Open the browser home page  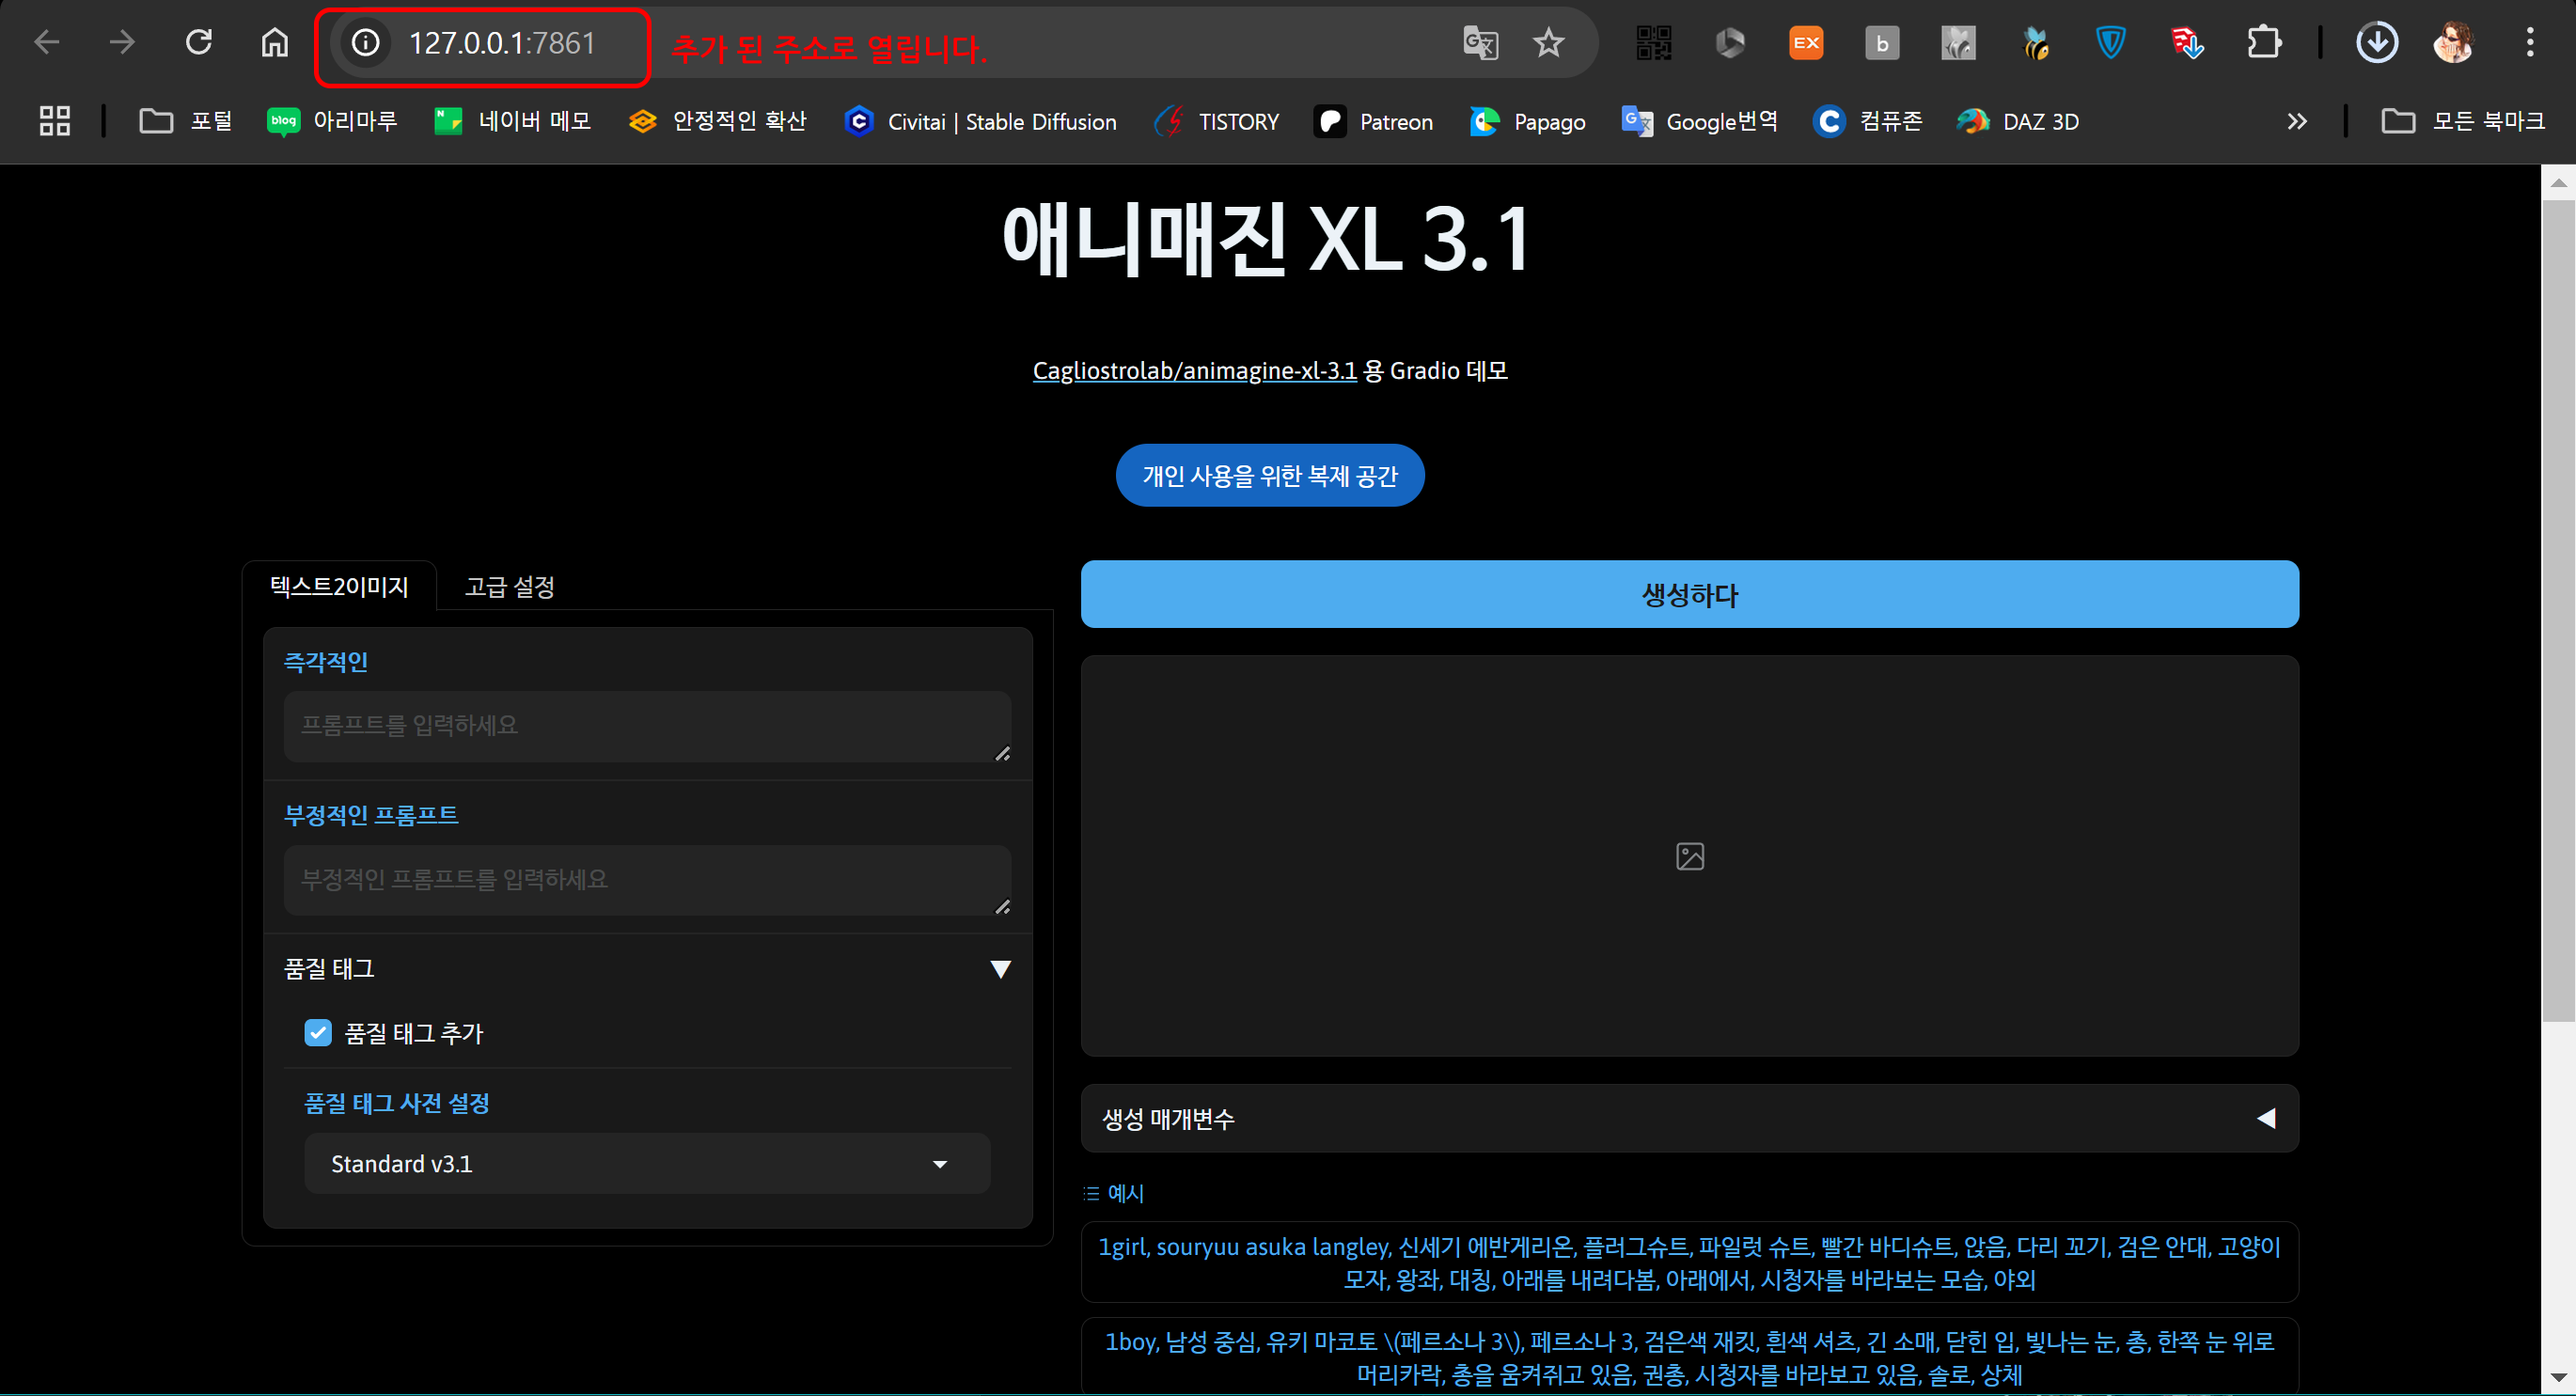point(274,42)
